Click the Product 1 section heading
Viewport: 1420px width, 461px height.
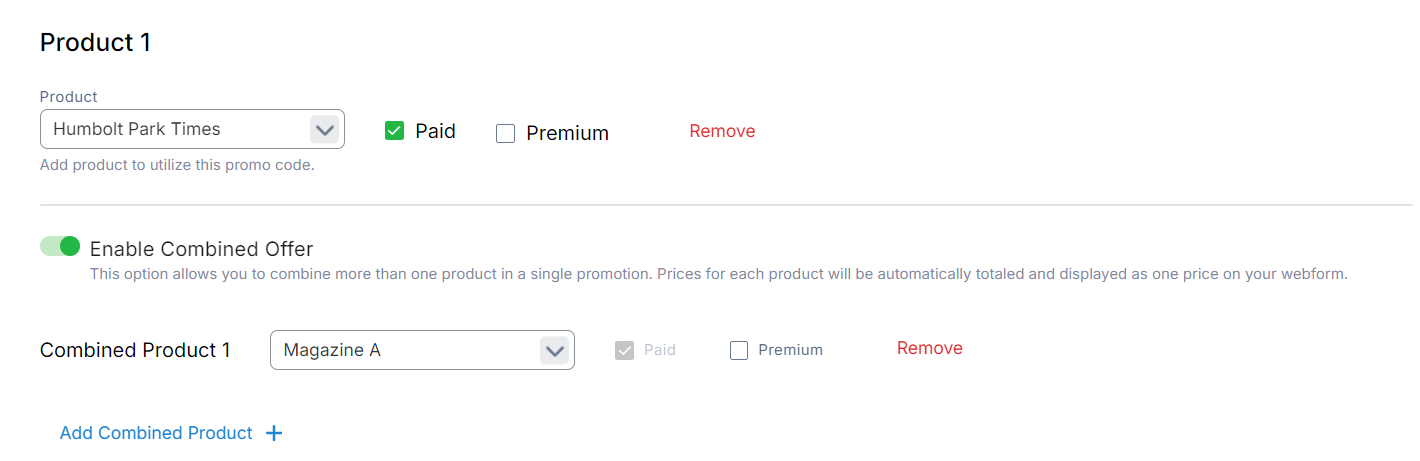point(95,43)
